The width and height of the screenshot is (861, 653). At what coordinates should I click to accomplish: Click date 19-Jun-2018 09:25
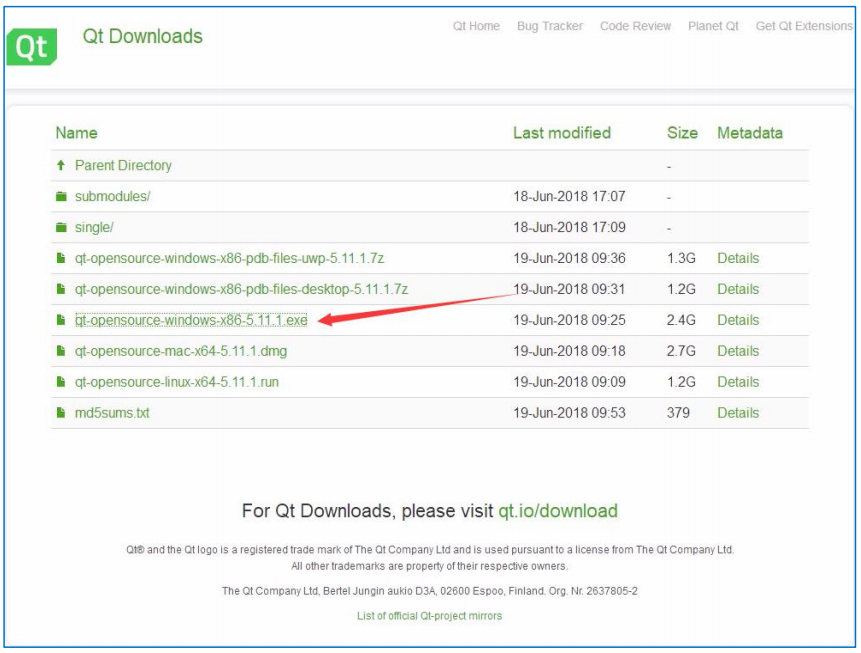(x=569, y=320)
